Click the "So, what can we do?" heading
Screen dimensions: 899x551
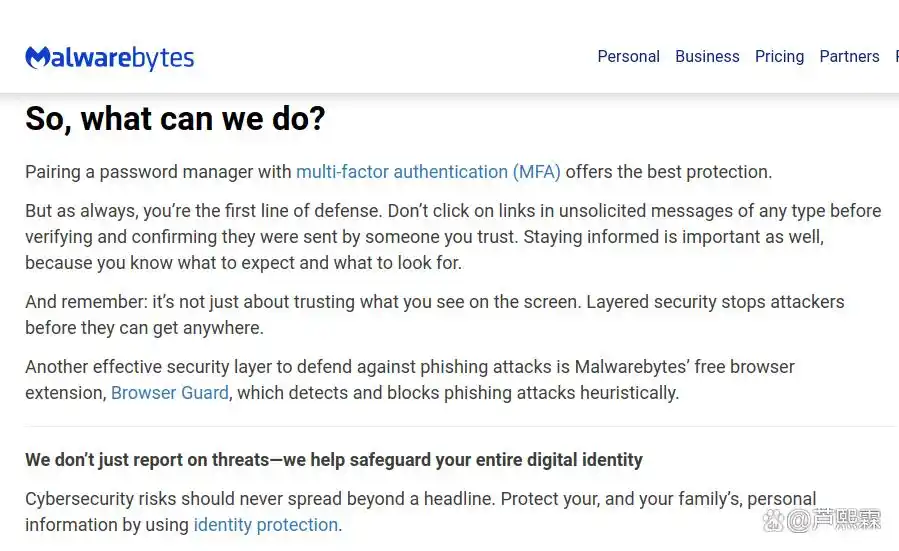175,119
